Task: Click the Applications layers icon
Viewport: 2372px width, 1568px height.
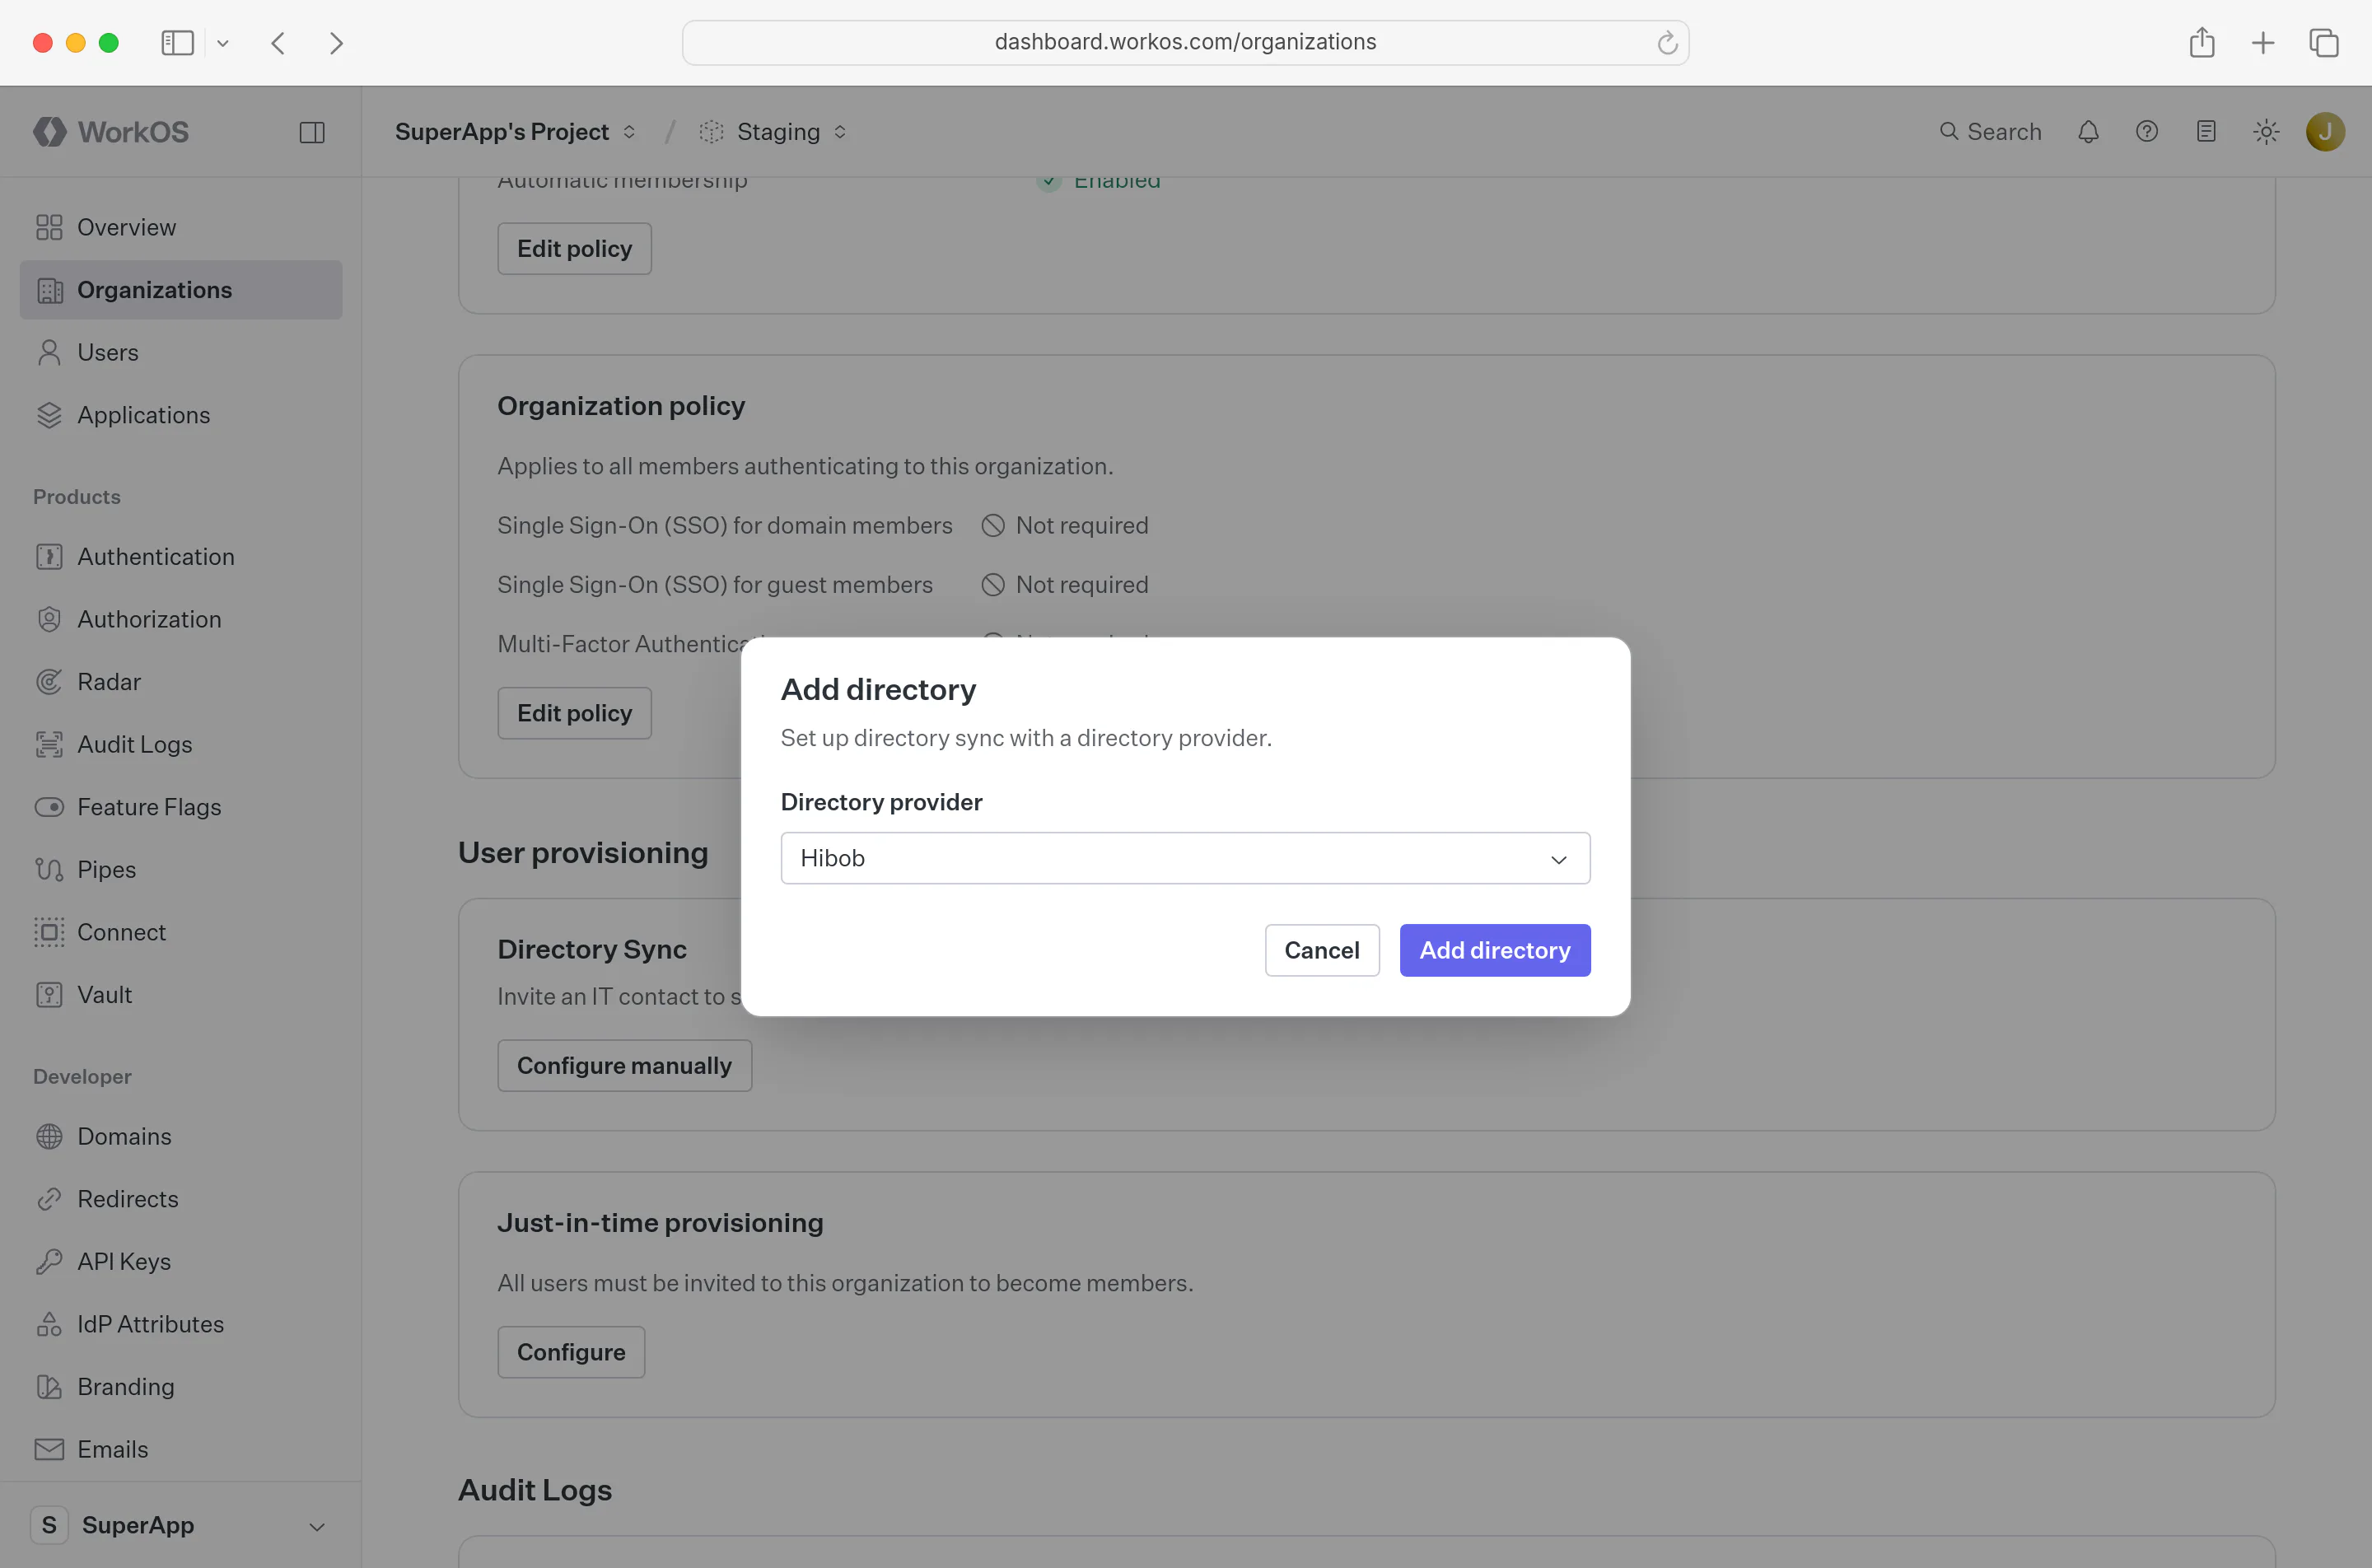Action: 49,415
